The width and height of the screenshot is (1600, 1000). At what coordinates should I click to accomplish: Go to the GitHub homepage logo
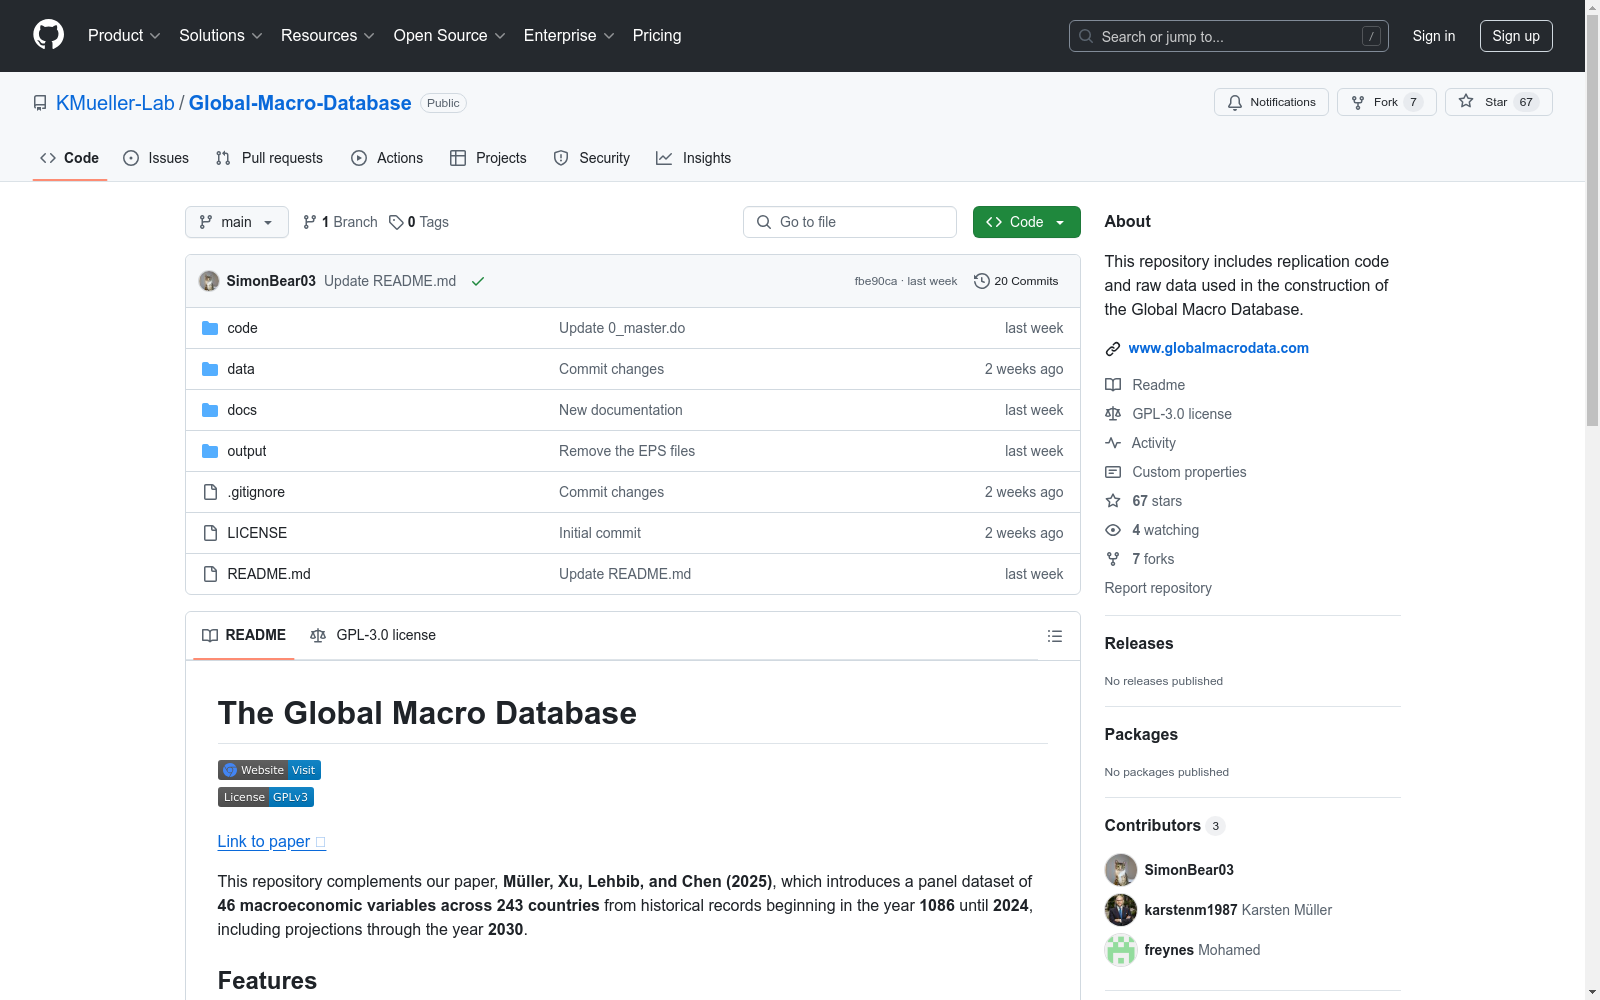click(48, 35)
